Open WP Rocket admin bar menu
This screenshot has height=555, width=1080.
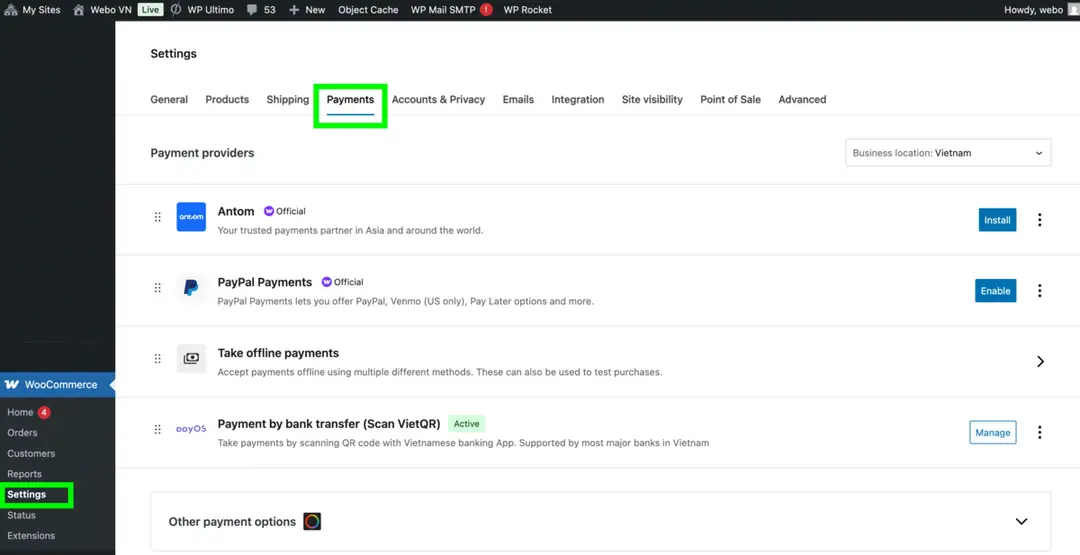click(528, 10)
